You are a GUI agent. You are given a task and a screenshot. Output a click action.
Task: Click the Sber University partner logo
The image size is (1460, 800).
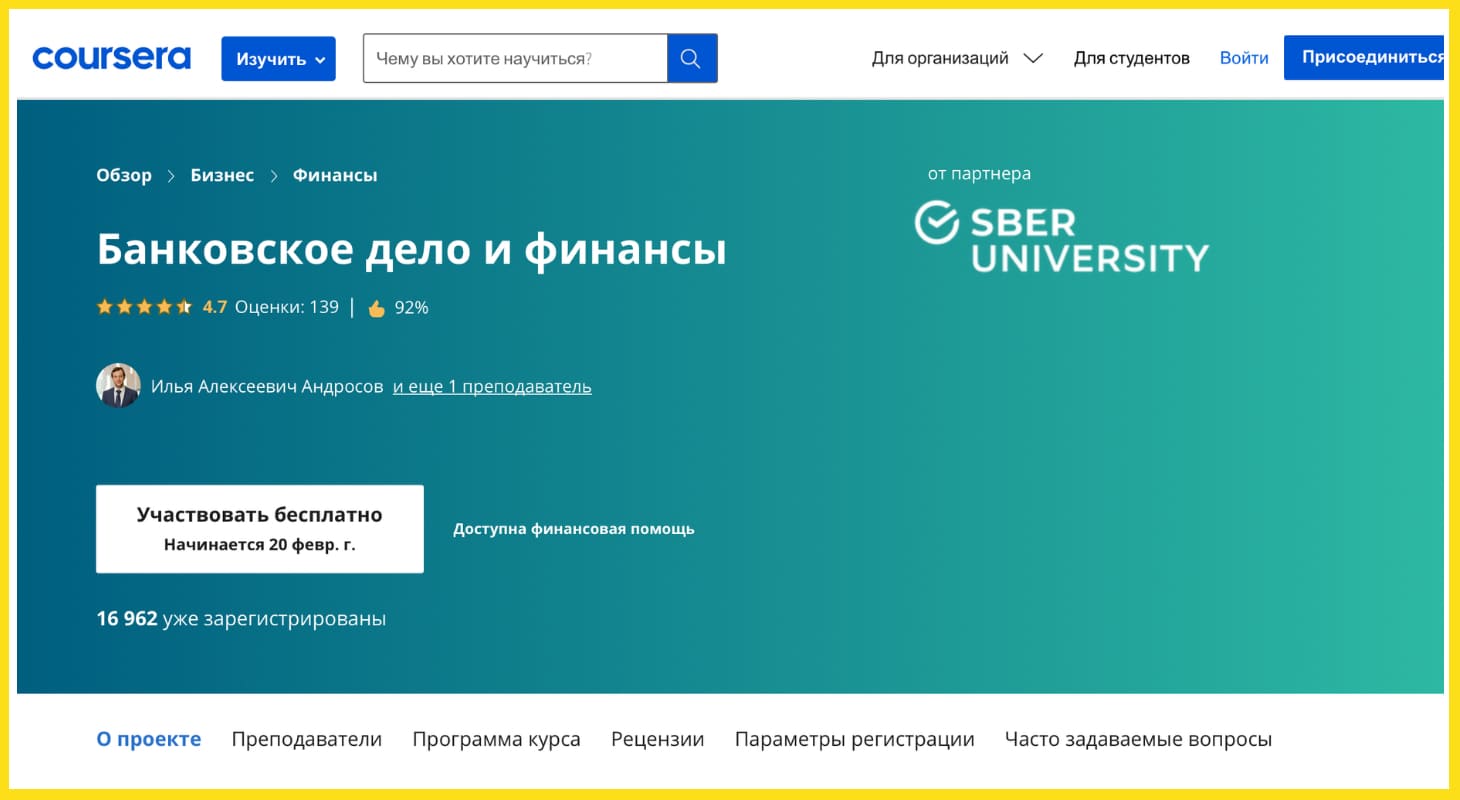1062,237
